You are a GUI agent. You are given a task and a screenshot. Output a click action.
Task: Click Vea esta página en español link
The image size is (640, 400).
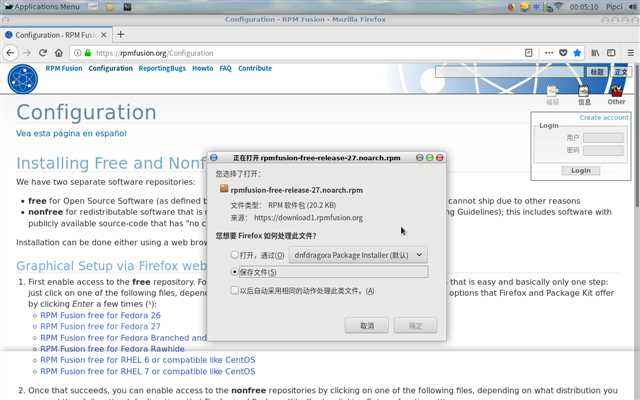[71, 133]
